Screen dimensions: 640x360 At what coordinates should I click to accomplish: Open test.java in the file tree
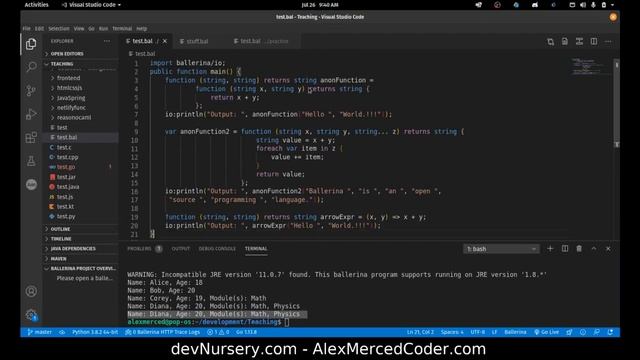(x=81, y=187)
